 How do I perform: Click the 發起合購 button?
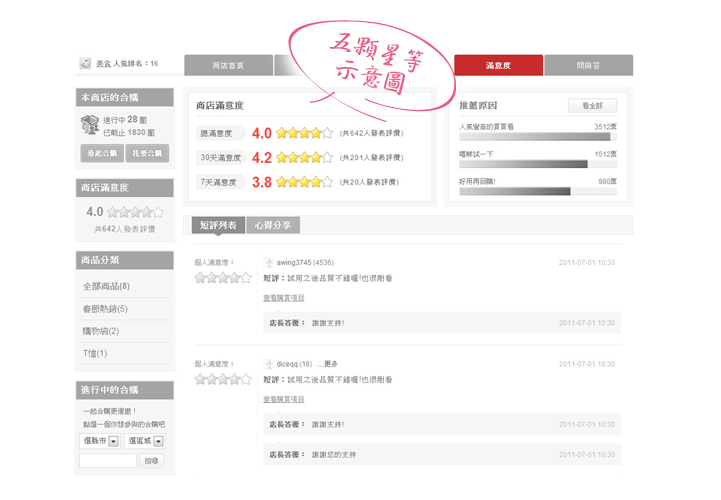(x=101, y=153)
